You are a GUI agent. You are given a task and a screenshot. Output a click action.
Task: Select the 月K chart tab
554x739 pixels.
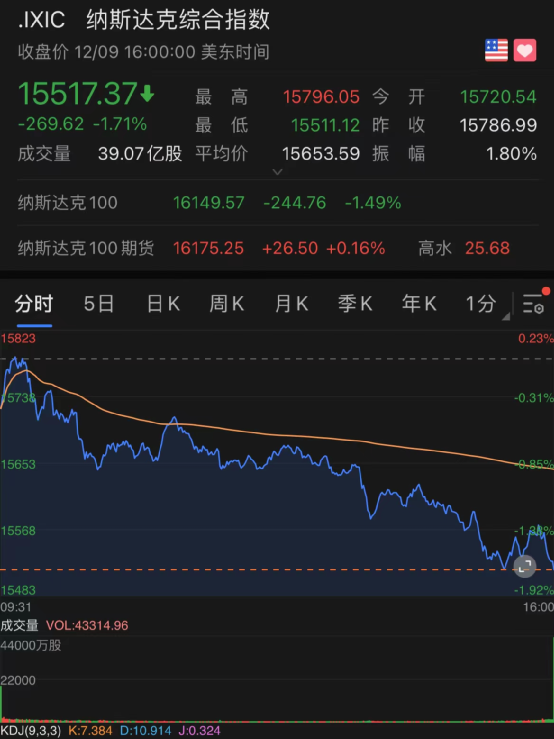click(x=291, y=304)
